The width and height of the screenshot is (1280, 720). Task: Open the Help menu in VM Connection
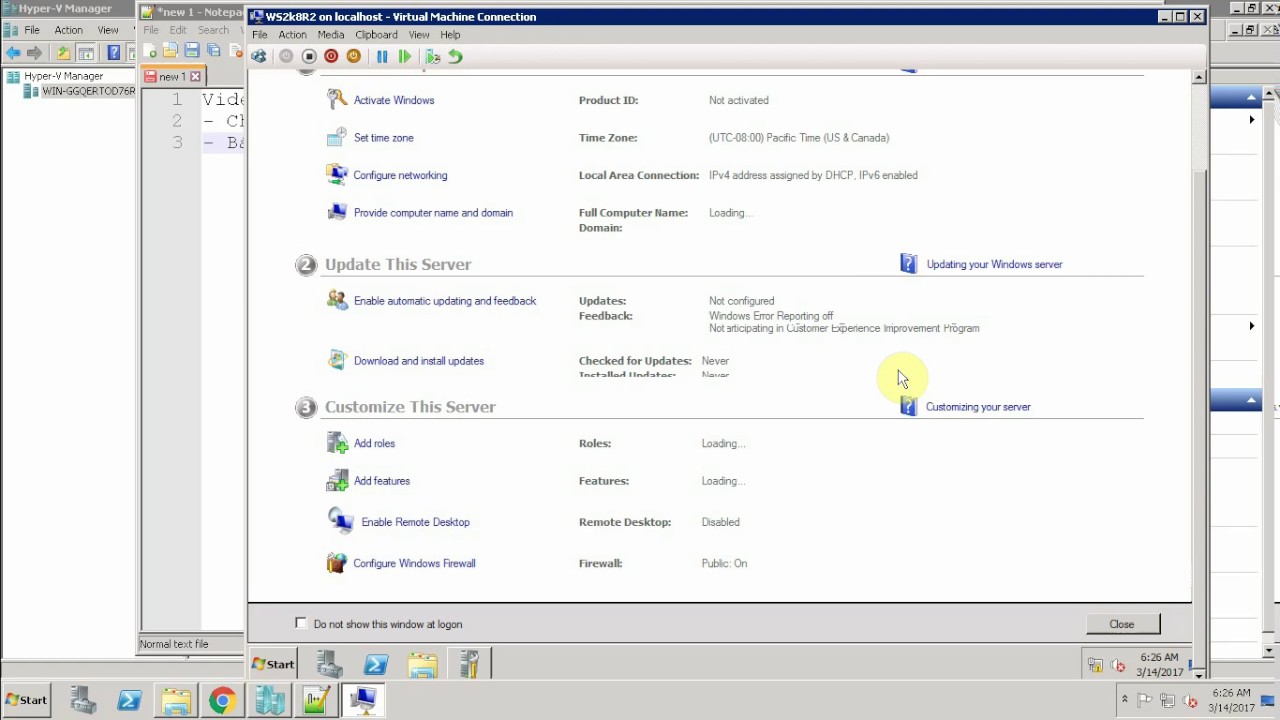(x=450, y=35)
